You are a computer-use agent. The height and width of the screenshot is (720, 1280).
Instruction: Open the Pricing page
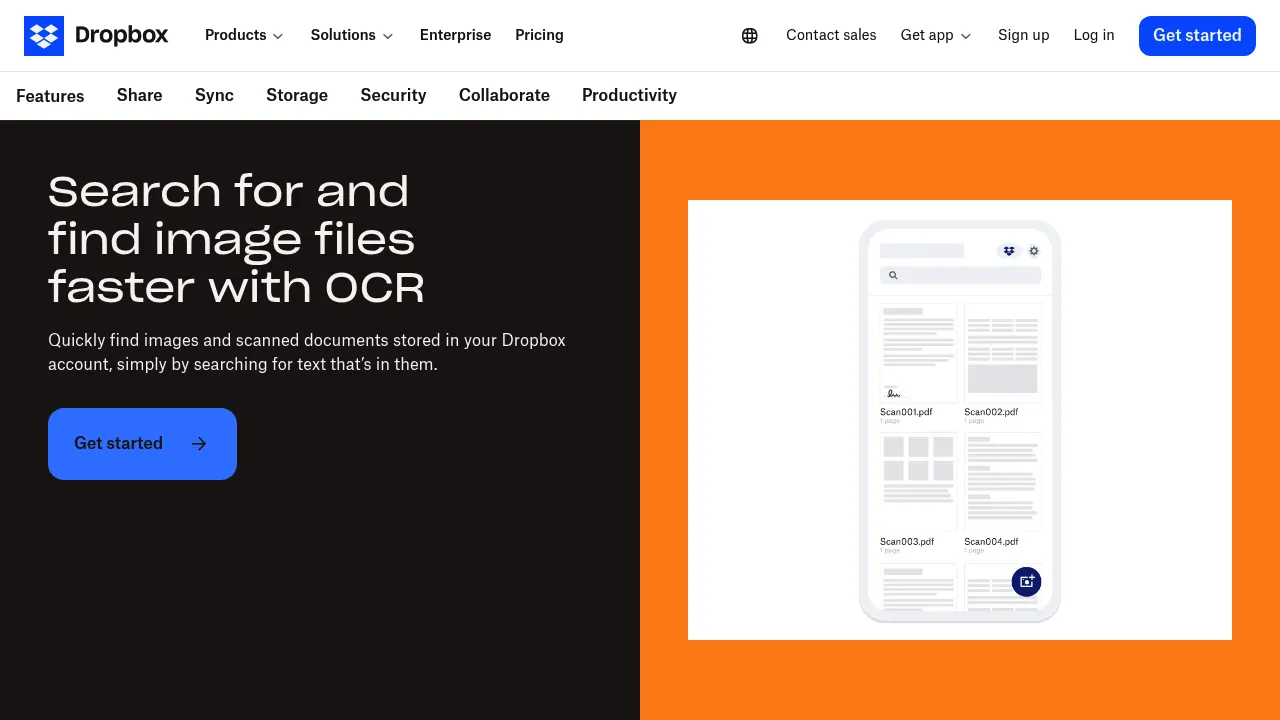539,35
